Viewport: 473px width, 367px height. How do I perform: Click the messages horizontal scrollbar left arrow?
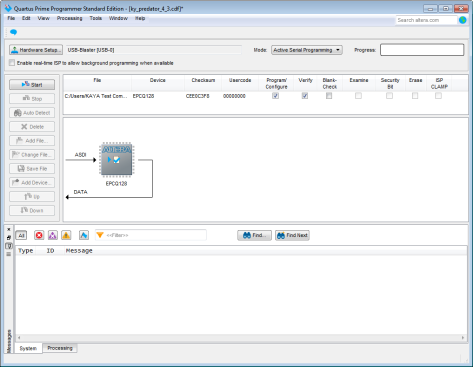[x=19, y=338]
